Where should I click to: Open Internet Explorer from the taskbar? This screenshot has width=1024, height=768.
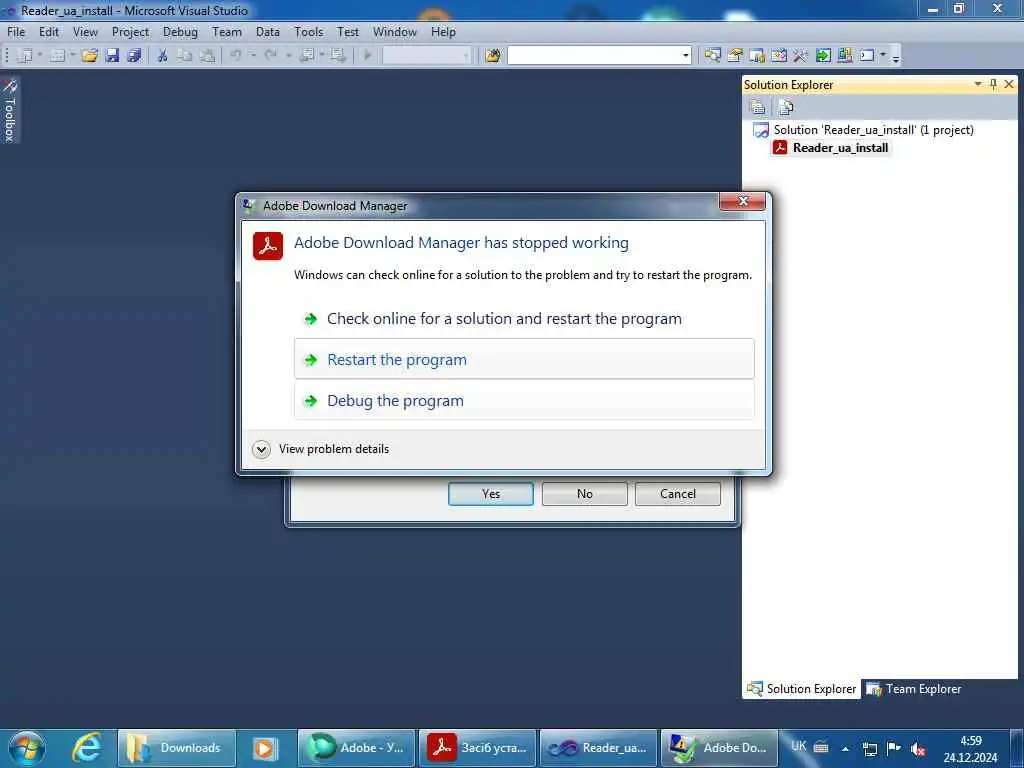87,748
